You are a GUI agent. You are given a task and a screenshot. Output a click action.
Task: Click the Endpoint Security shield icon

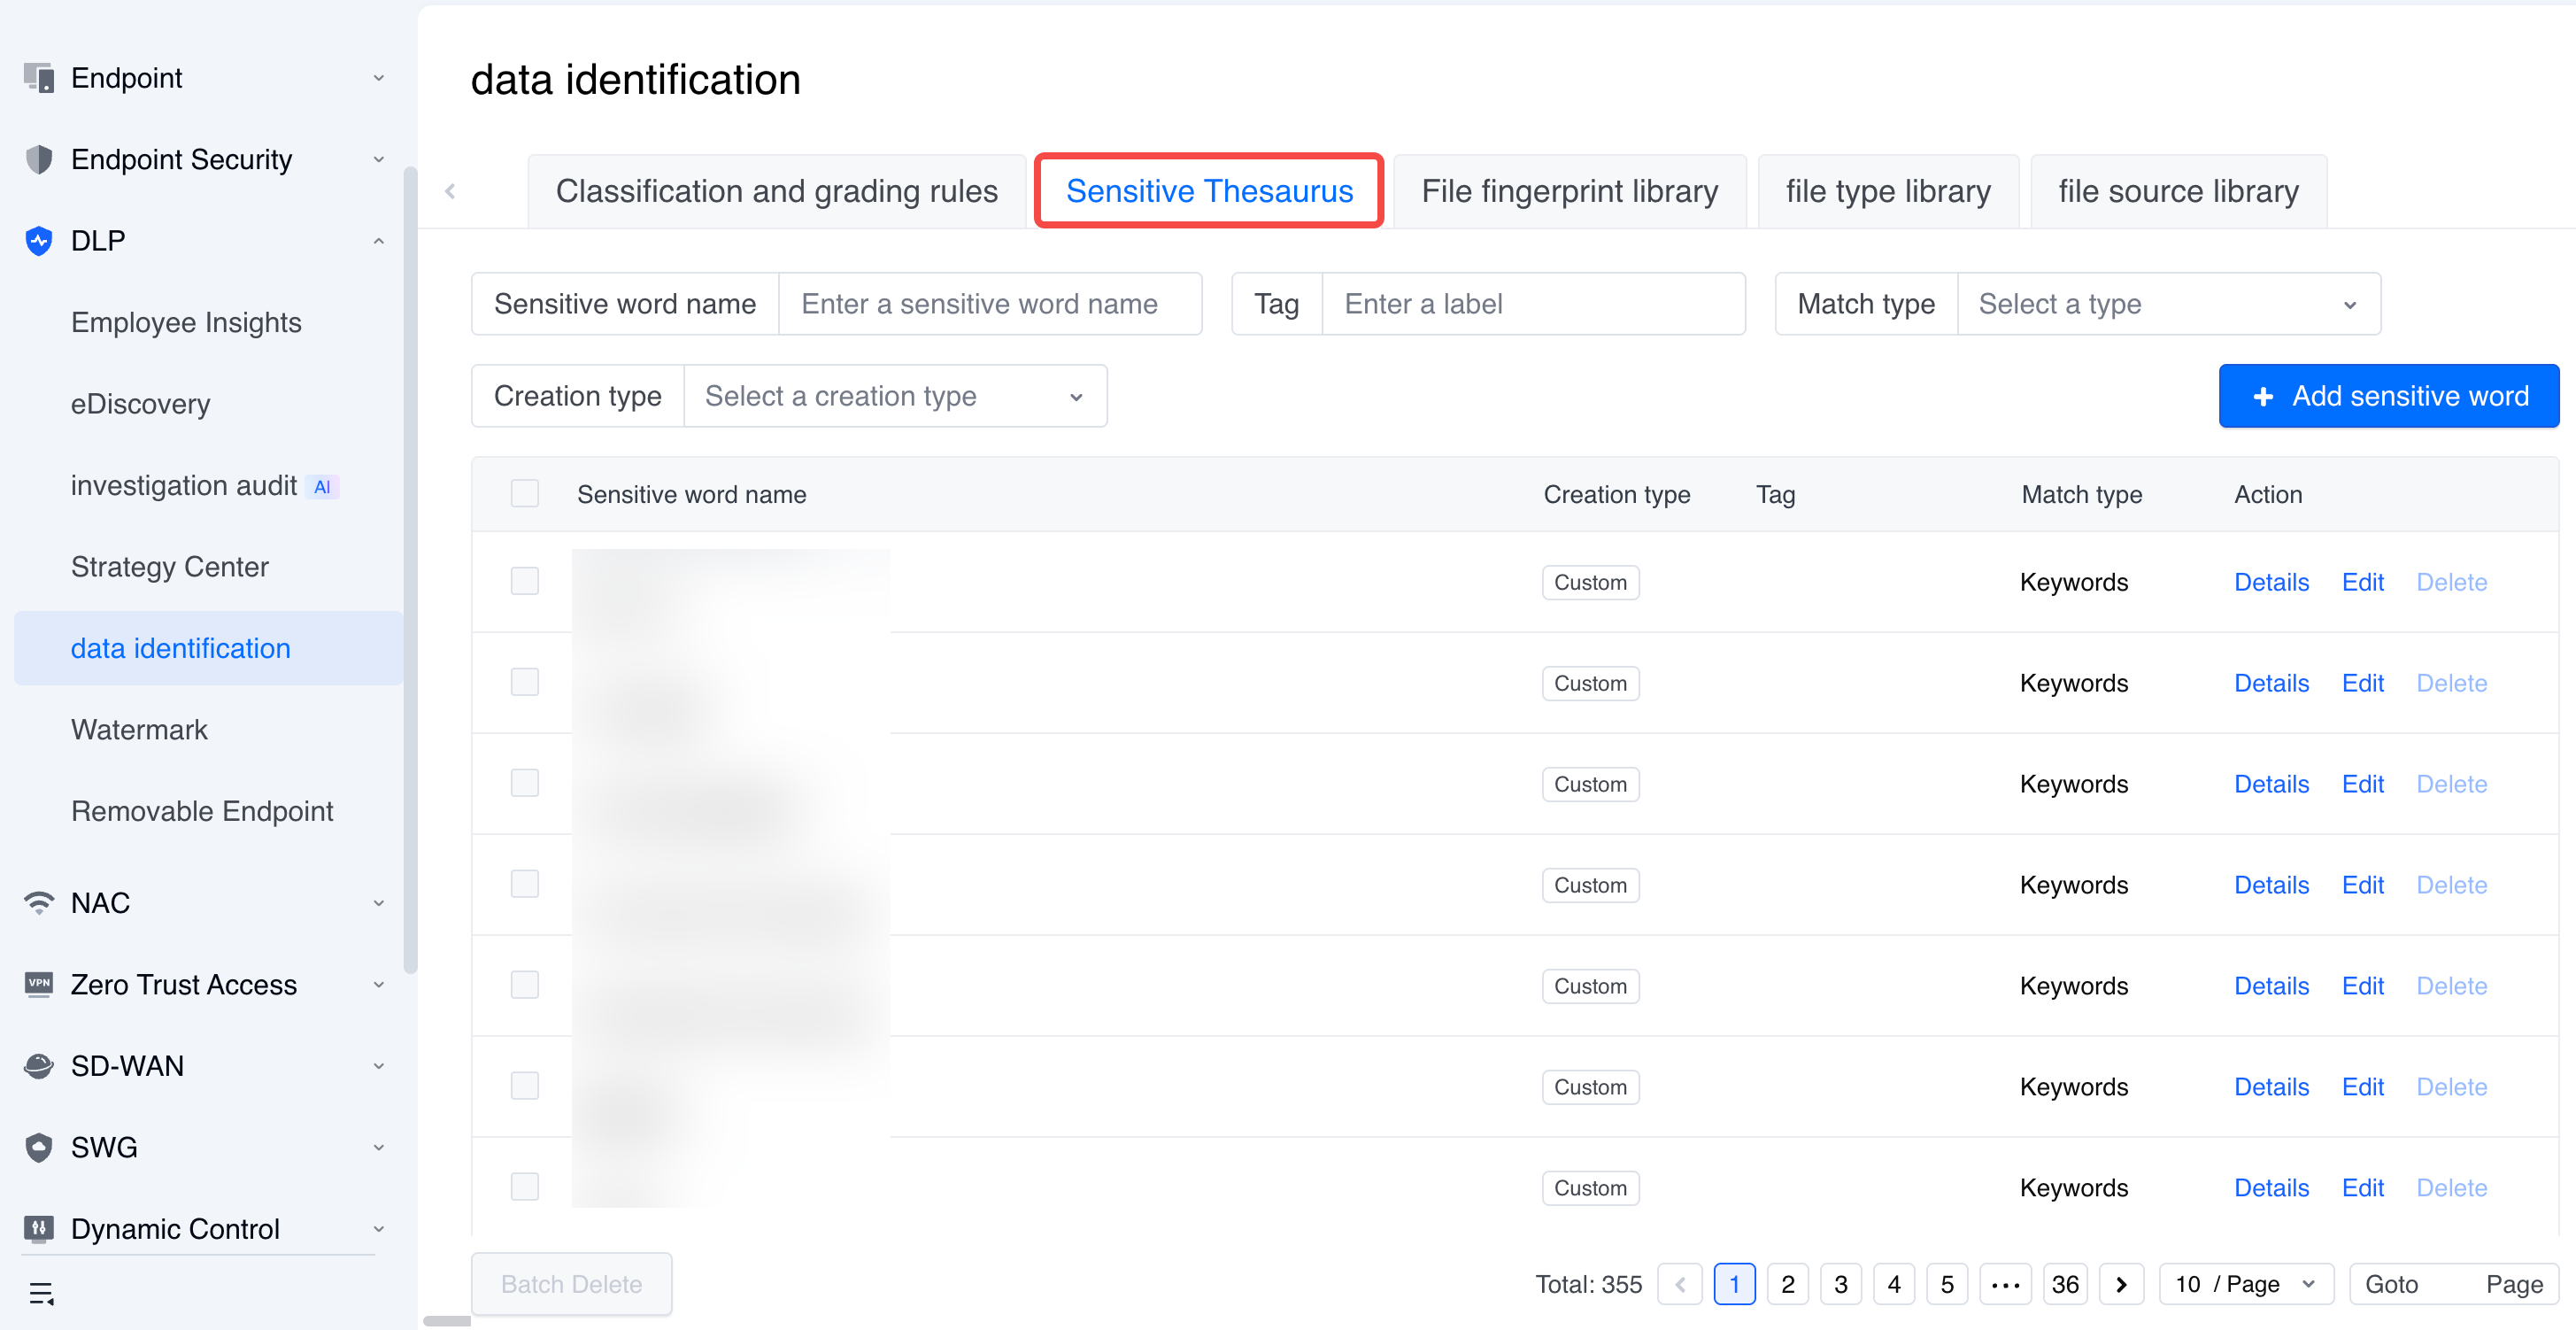tap(38, 160)
